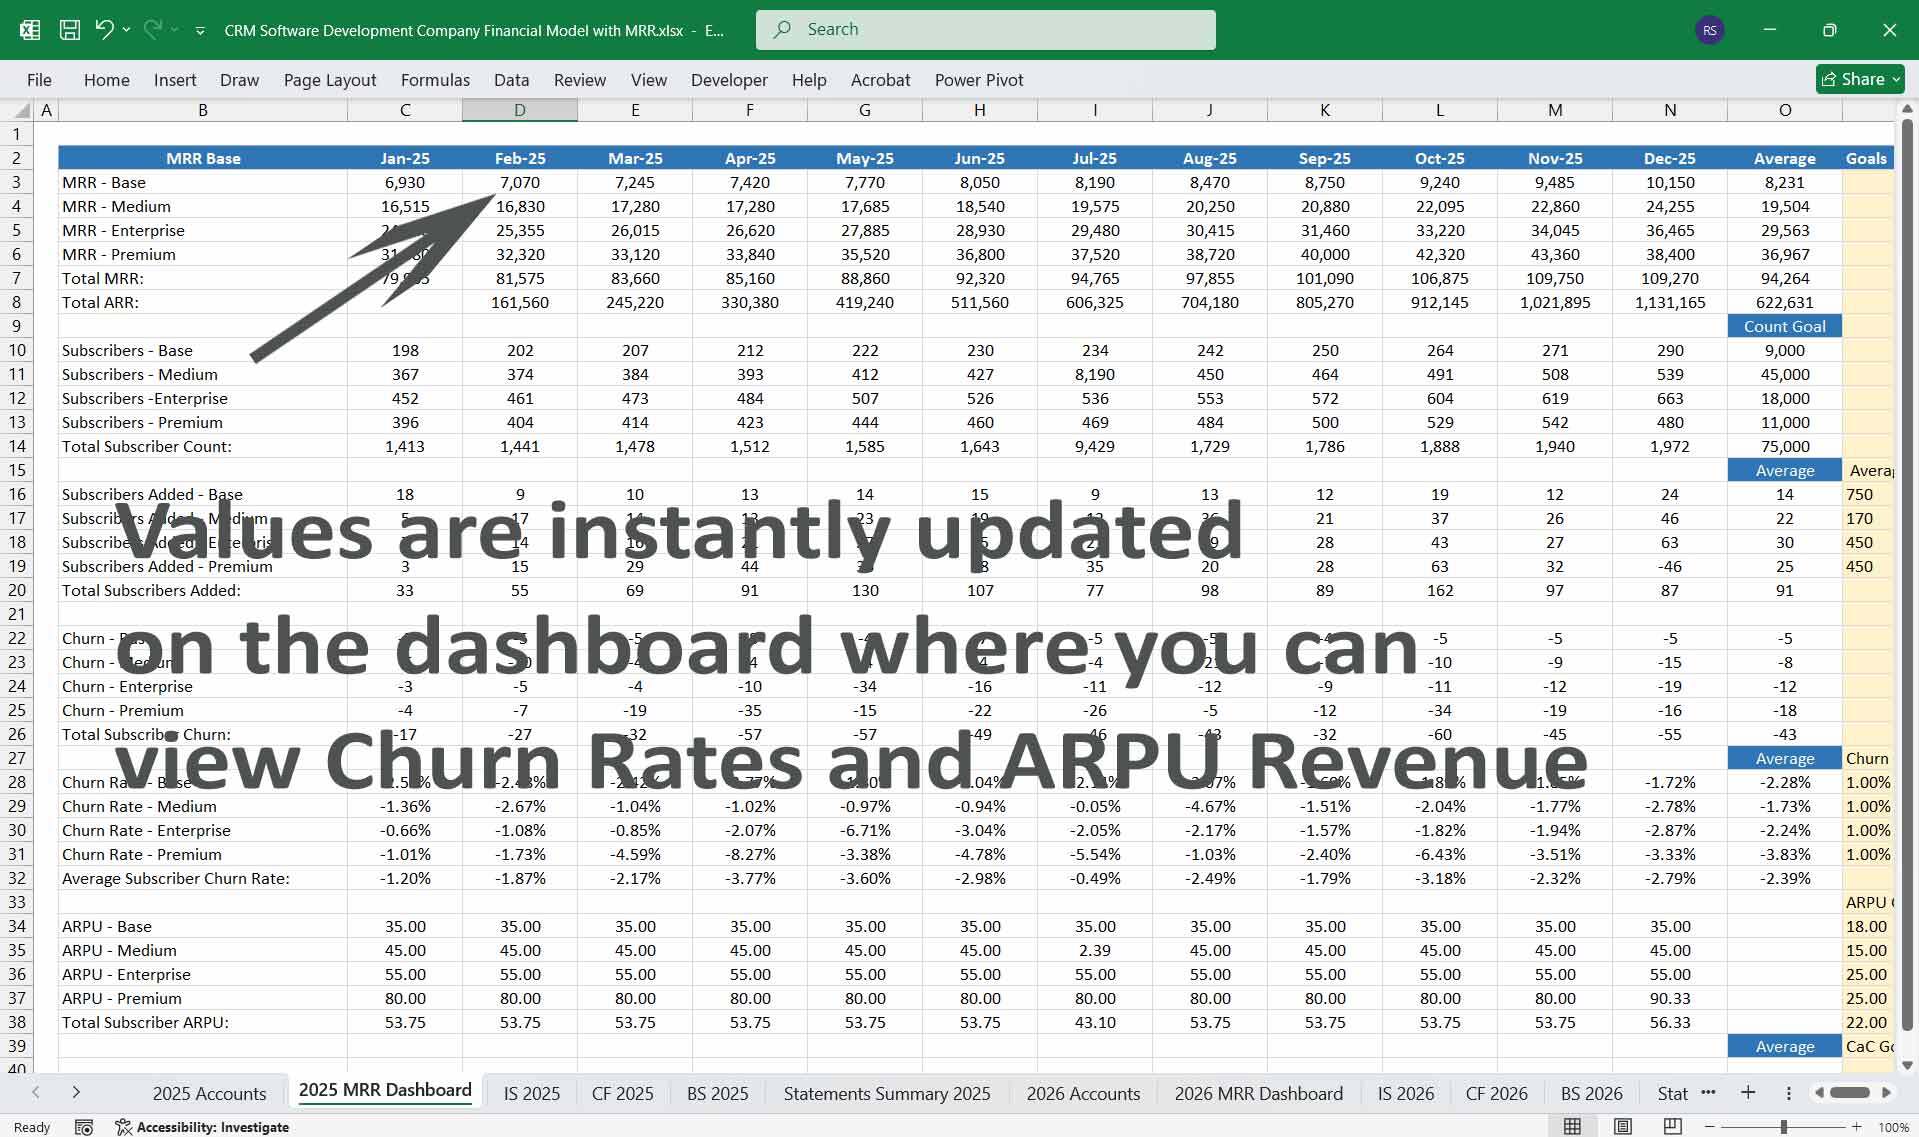The image size is (1919, 1137).
Task: Restore down the Excel window
Action: 1830,30
